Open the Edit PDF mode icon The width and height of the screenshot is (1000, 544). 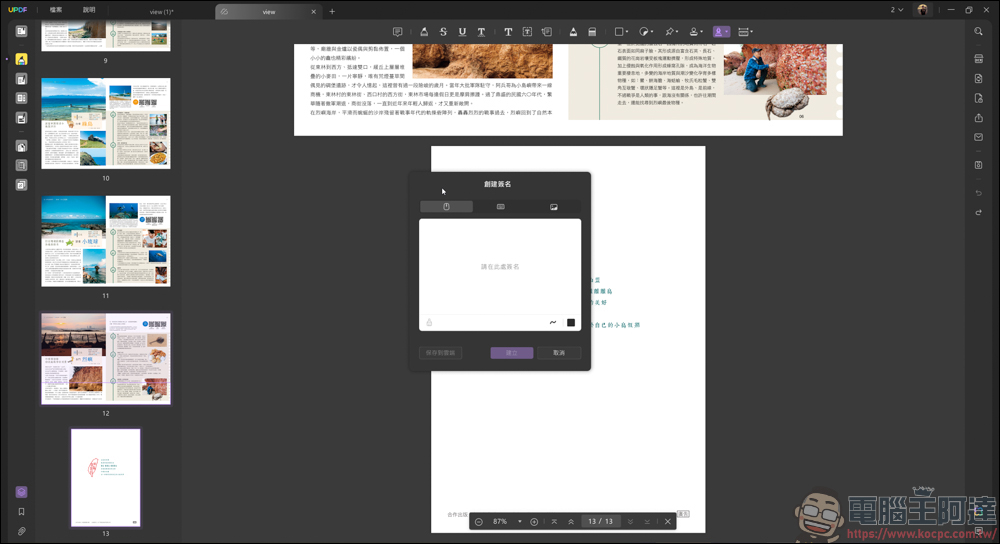click(x=21, y=79)
